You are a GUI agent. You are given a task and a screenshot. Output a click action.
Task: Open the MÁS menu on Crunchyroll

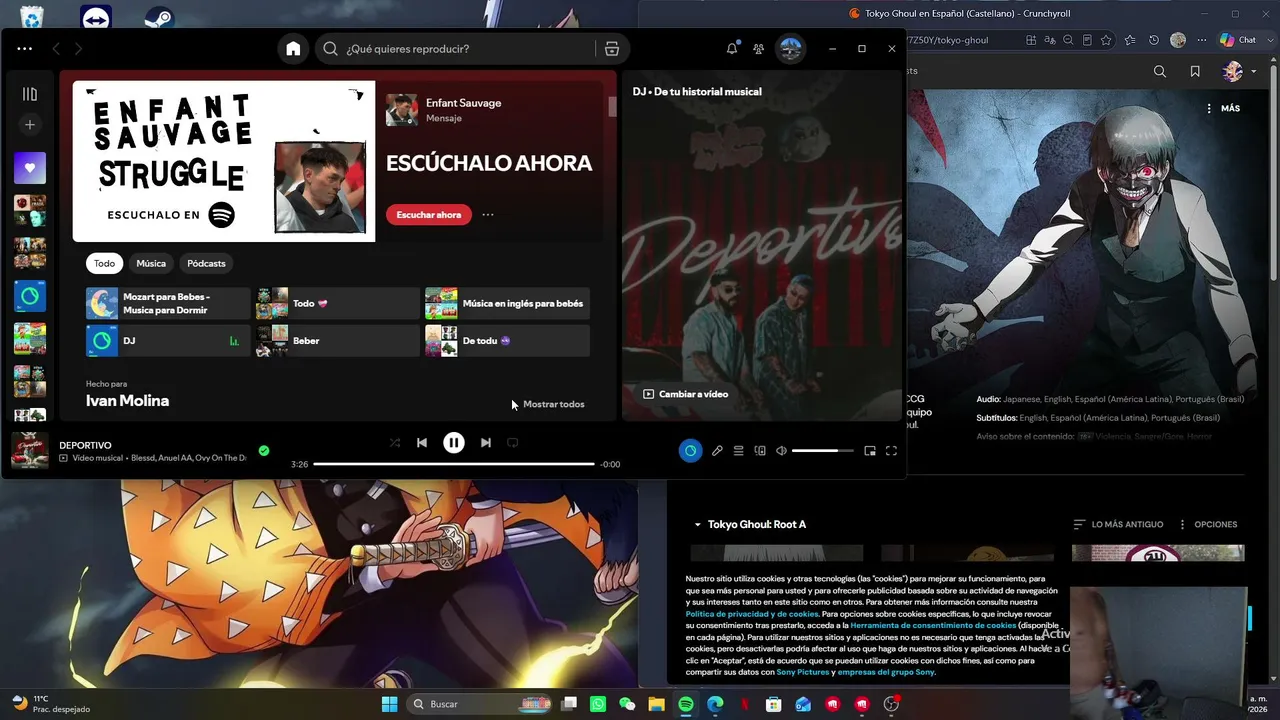tap(1223, 108)
